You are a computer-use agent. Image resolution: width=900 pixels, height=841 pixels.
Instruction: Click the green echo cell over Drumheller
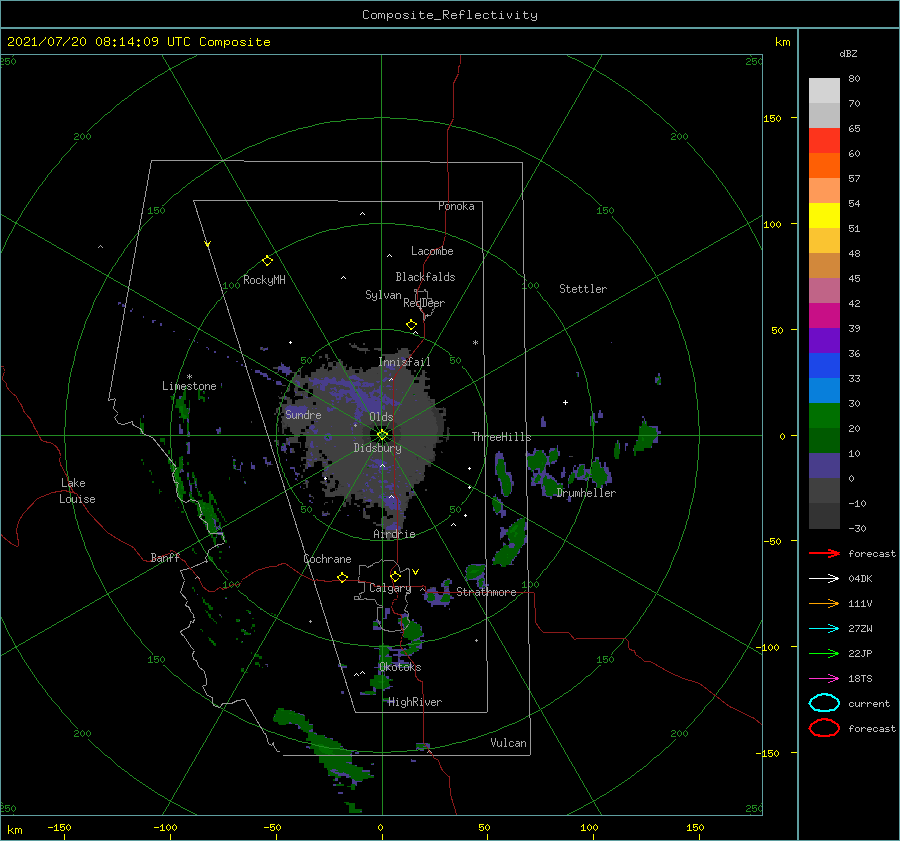(x=600, y=472)
